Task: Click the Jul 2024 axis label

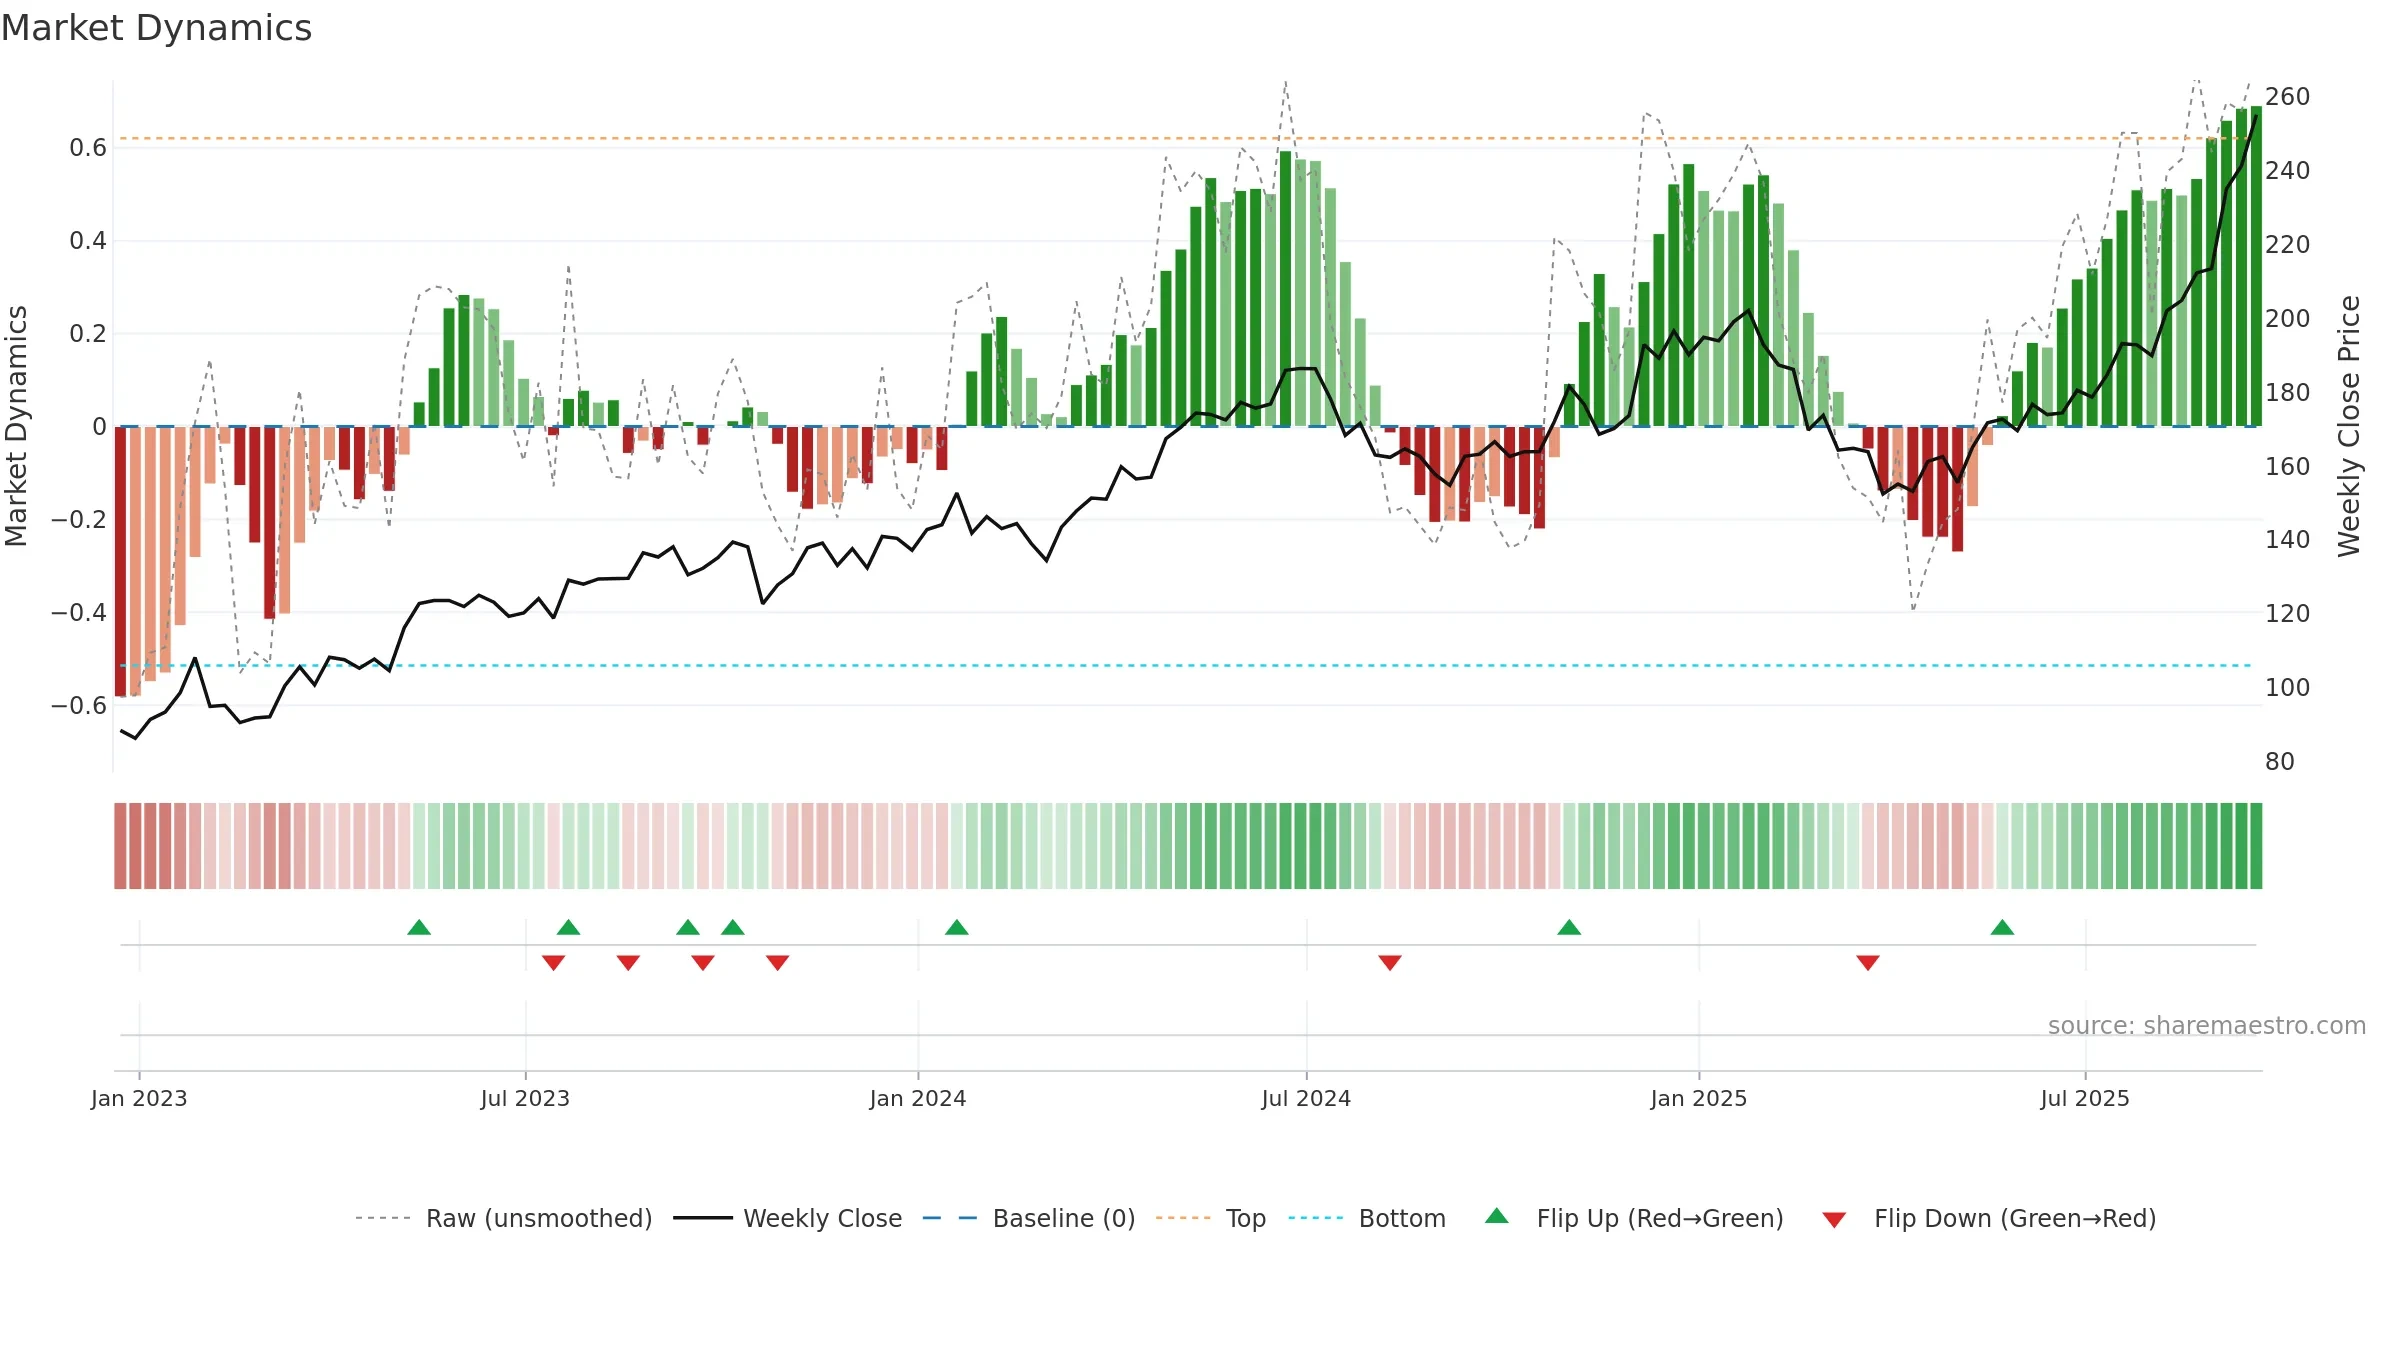Action: click(1306, 1098)
